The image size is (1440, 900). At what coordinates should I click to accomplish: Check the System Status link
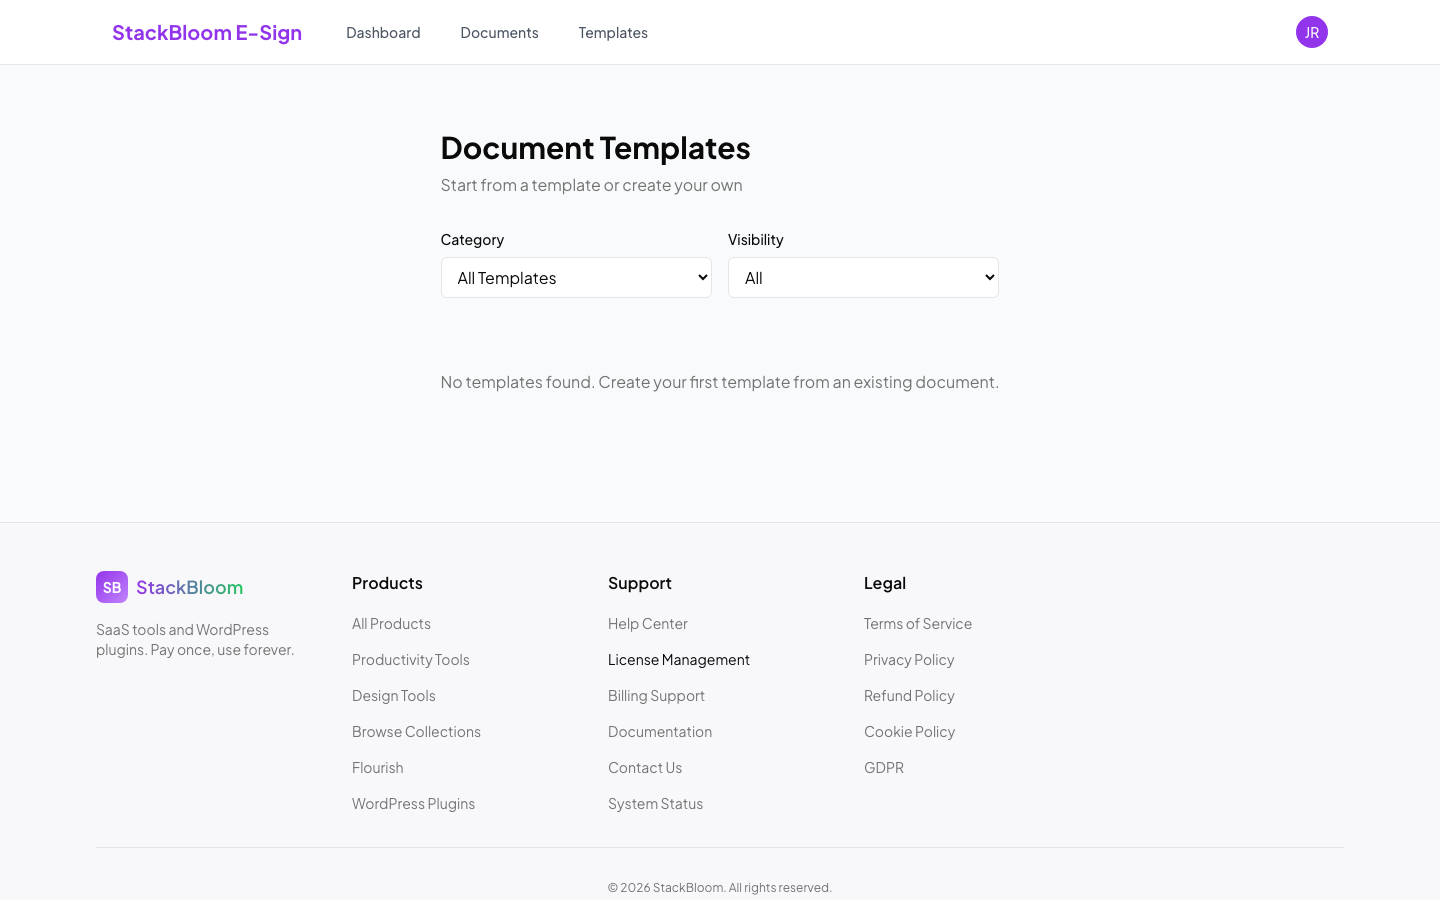[655, 803]
